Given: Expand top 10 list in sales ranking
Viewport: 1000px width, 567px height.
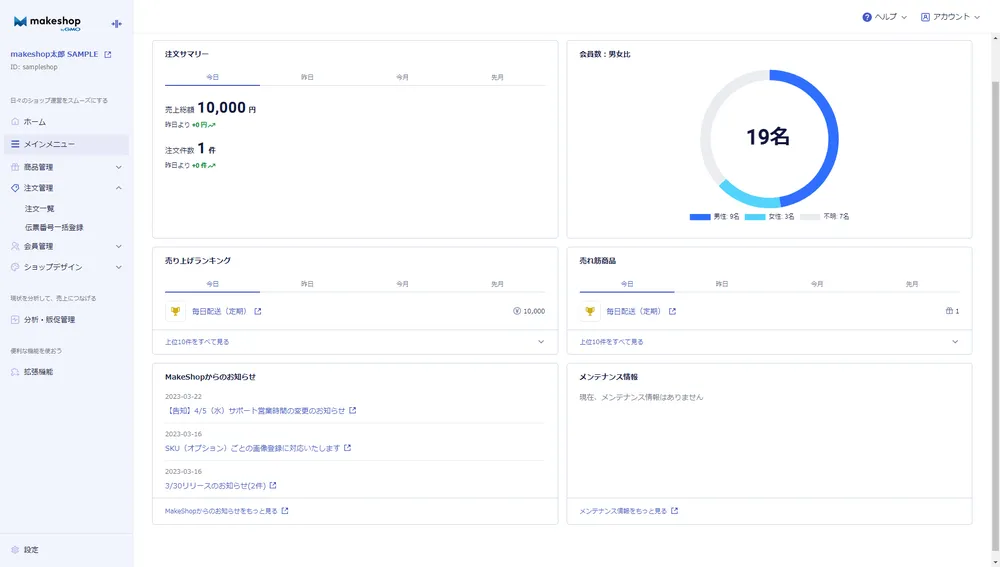Looking at the screenshot, I should click(541, 342).
